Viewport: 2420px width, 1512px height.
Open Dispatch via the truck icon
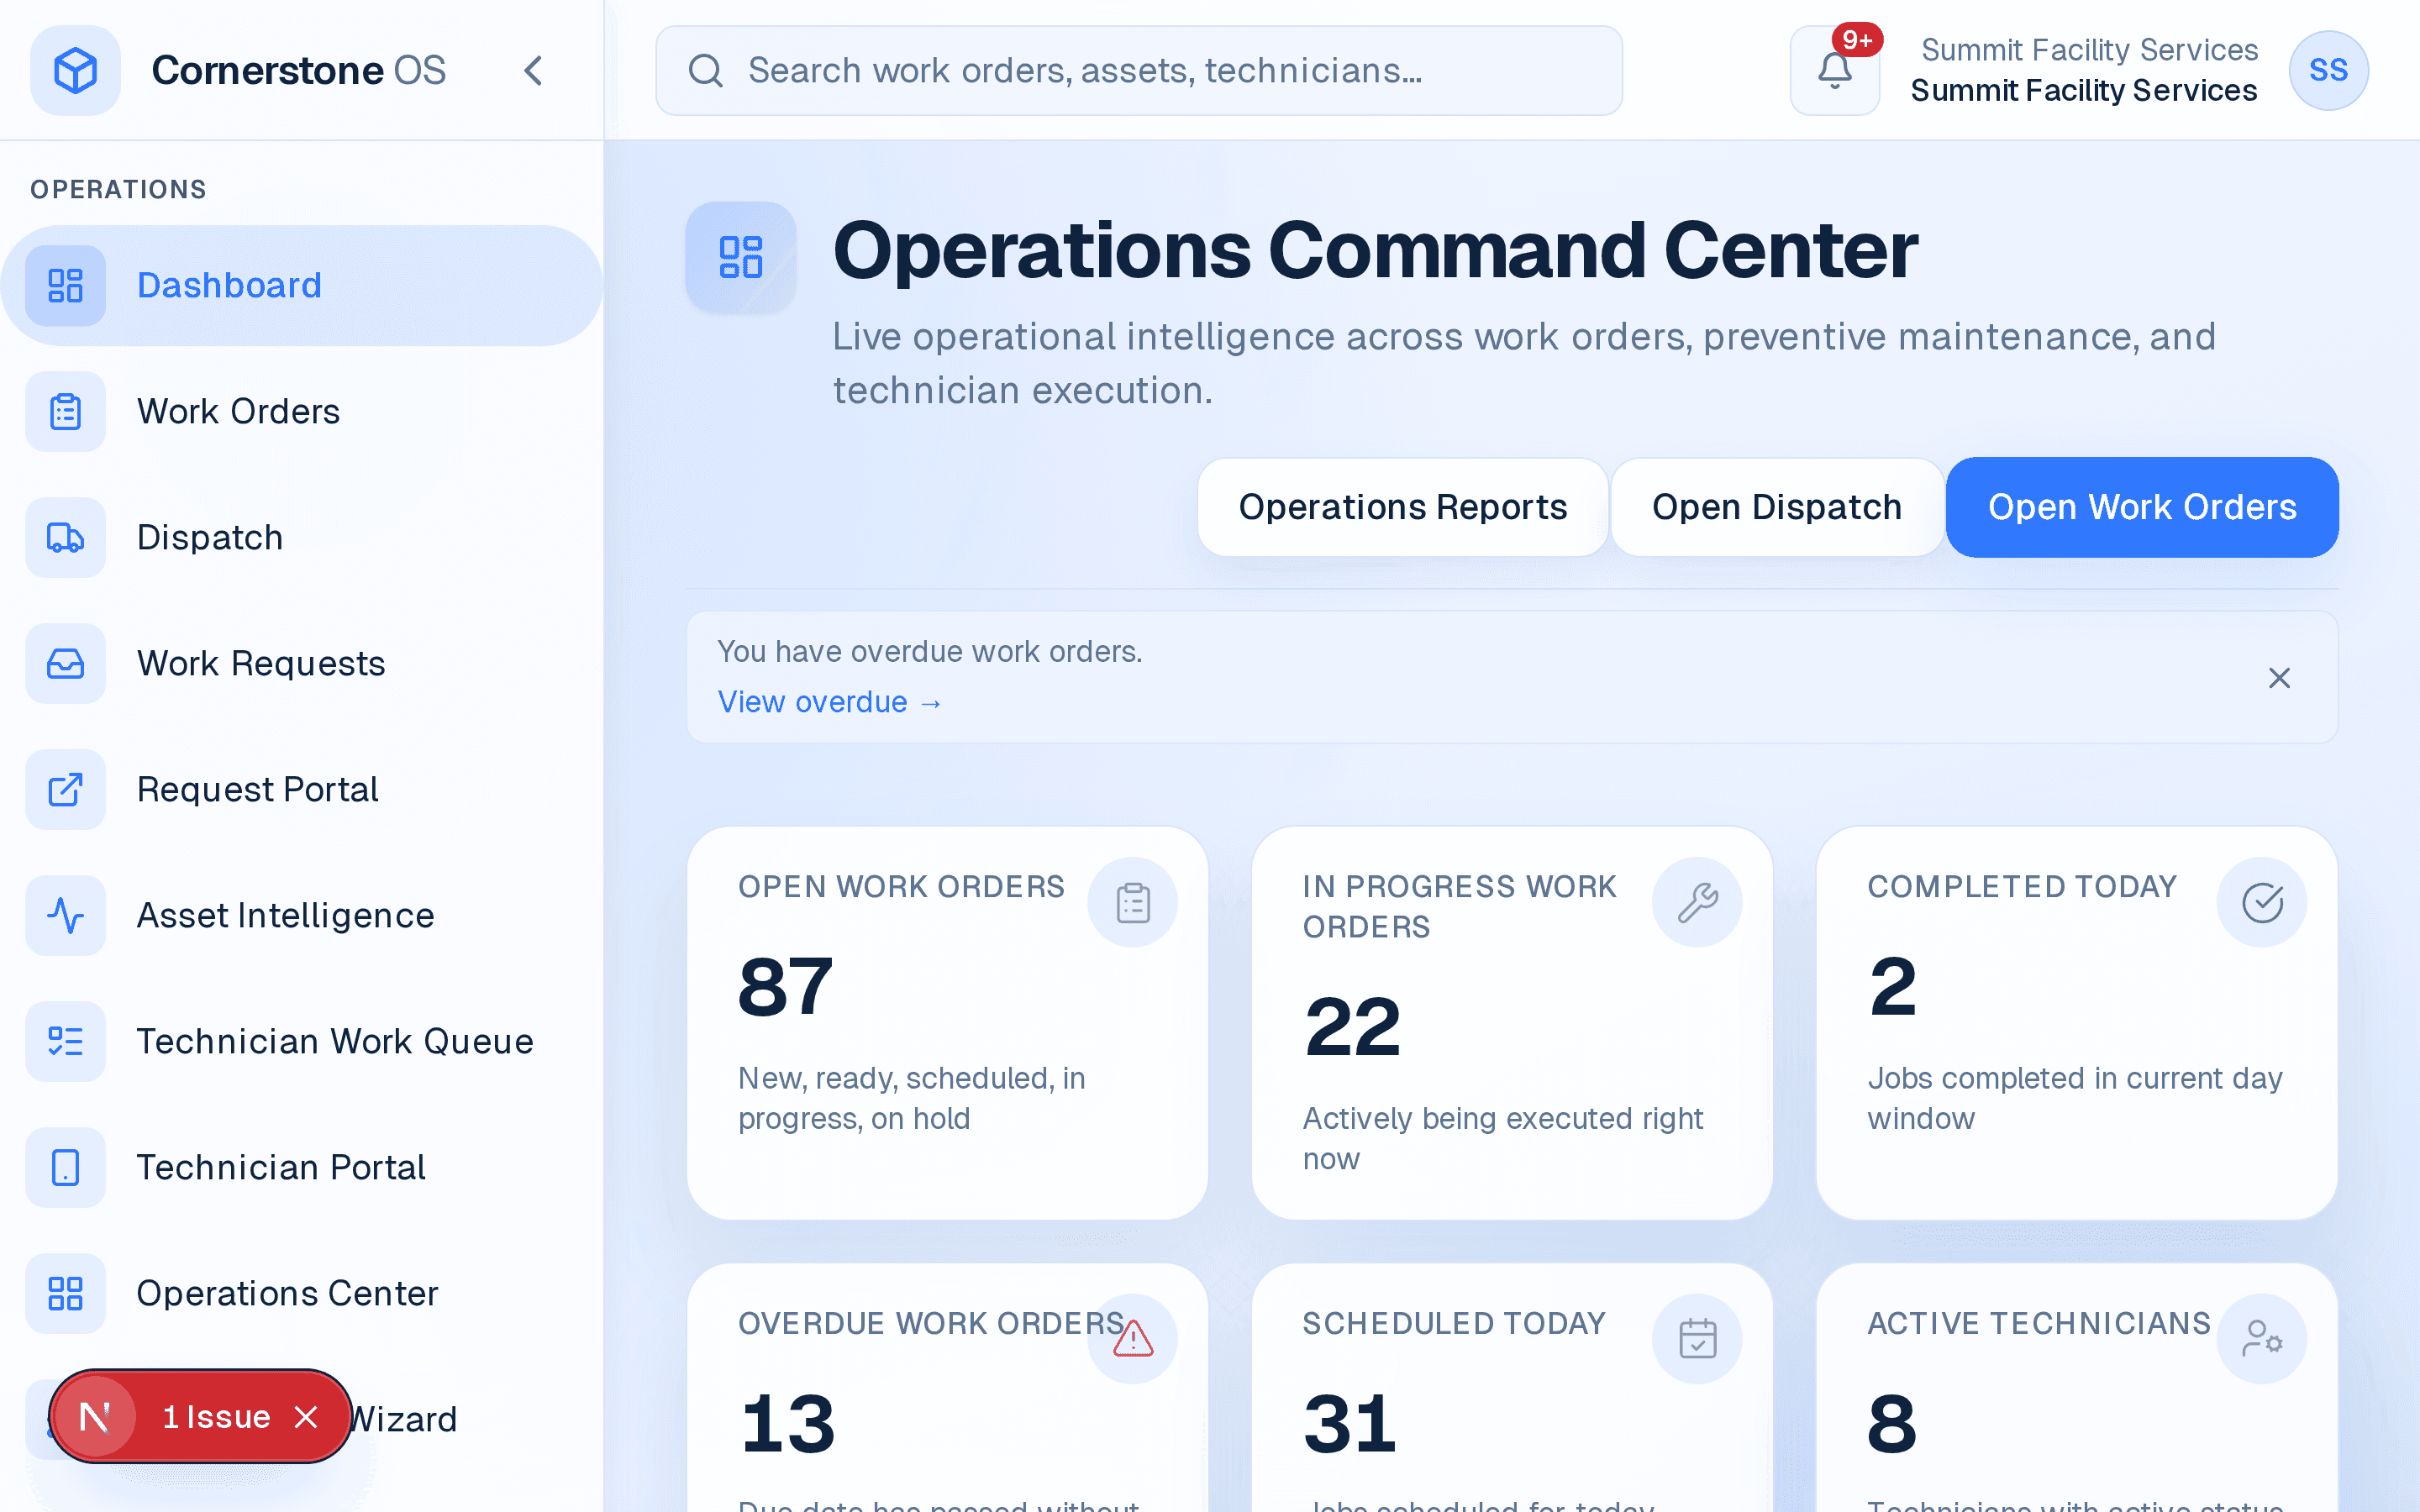65,537
